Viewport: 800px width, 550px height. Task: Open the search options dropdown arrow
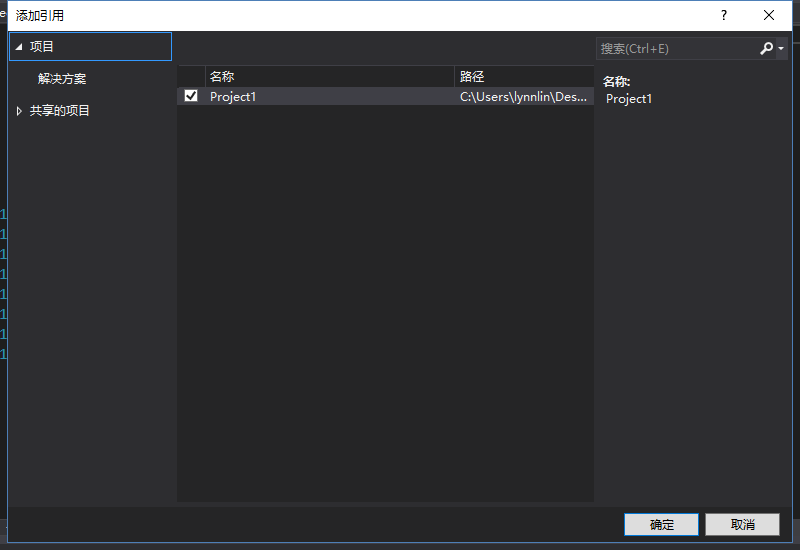781,48
